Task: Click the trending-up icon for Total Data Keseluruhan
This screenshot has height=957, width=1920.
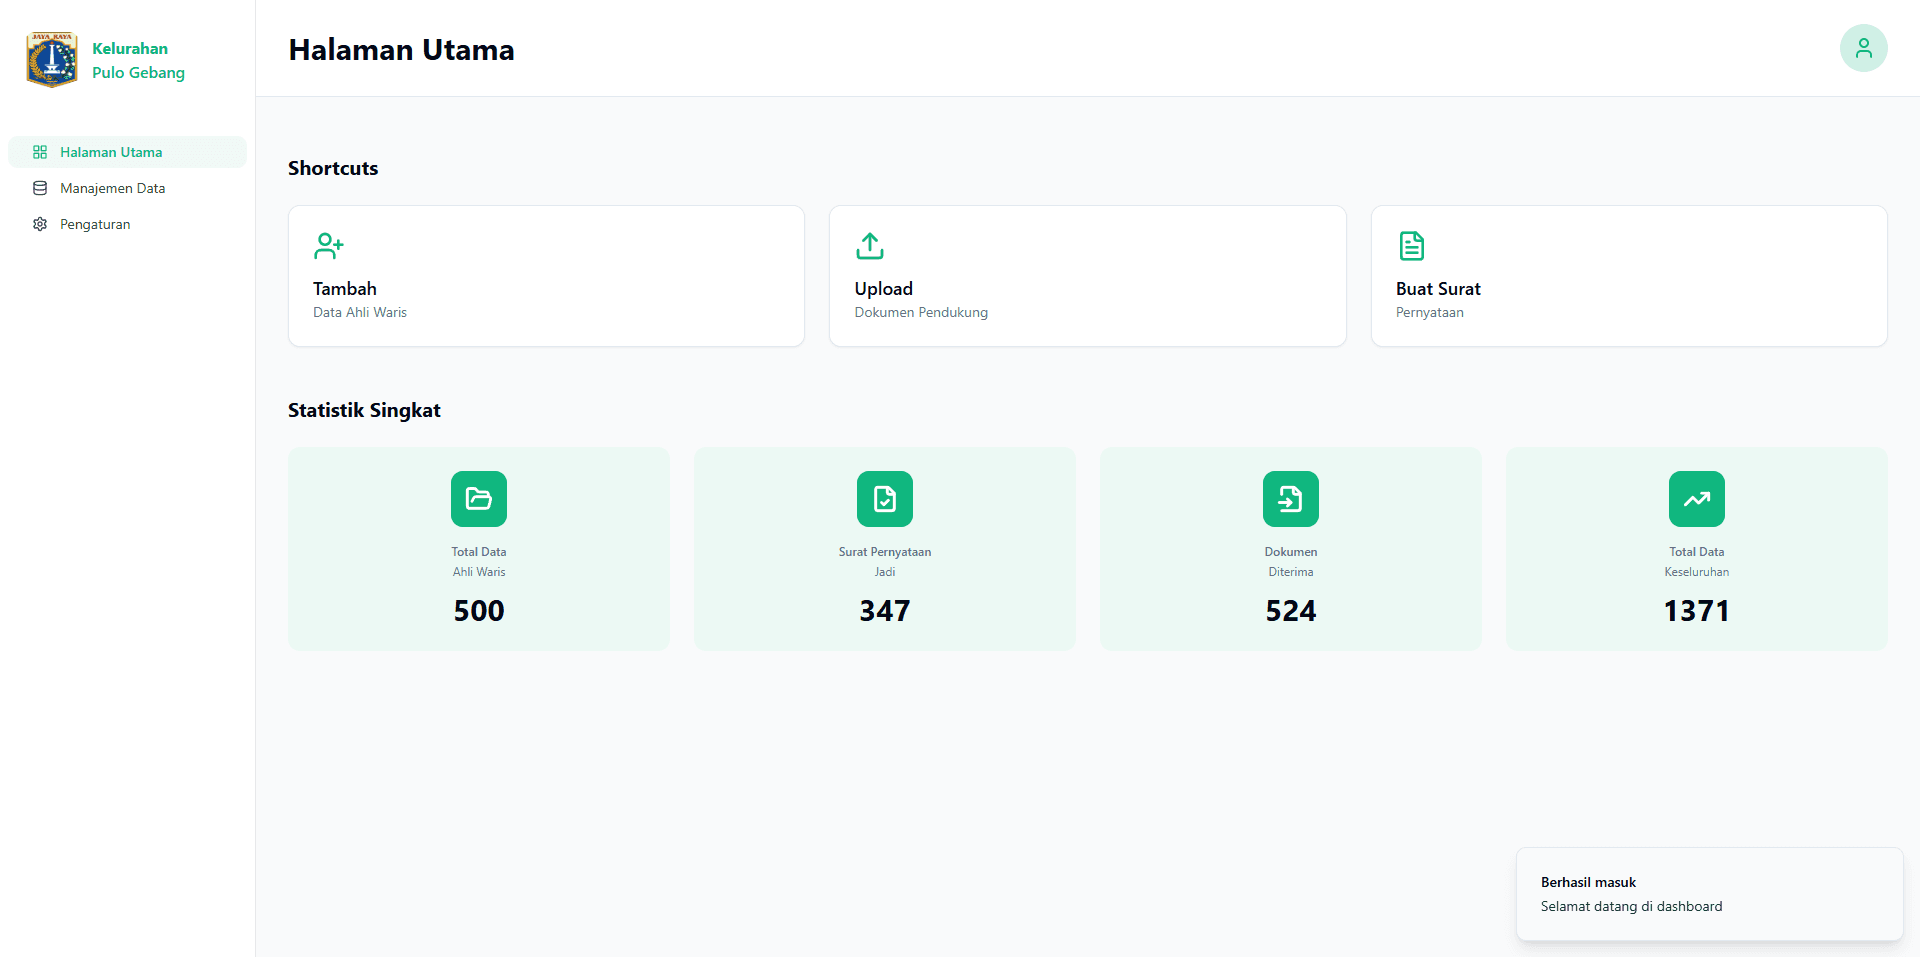Action: click(1697, 499)
